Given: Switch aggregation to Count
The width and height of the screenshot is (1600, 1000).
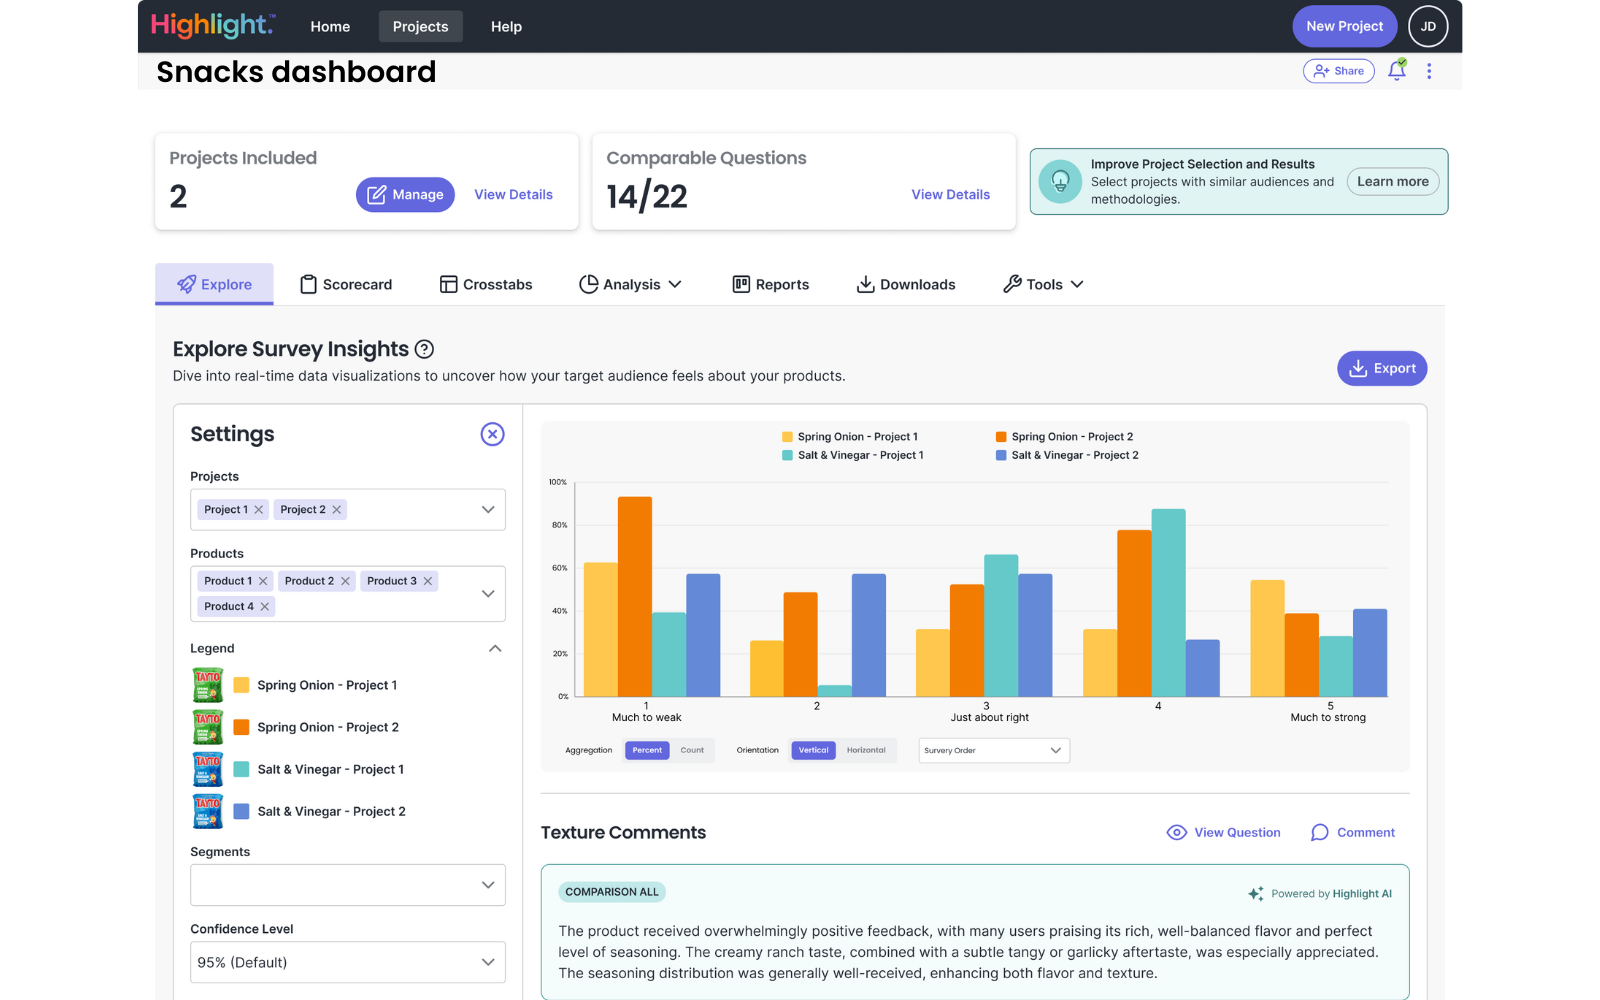Looking at the screenshot, I should [x=692, y=750].
